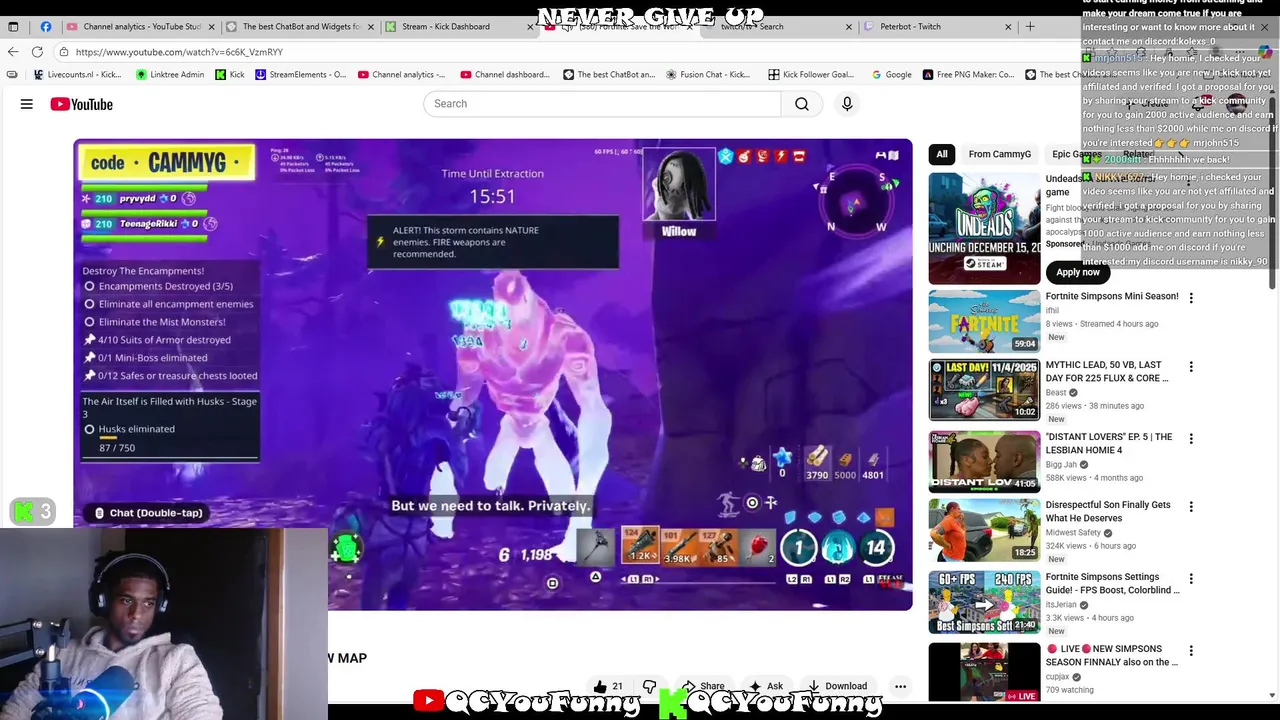Open Fortnite Simpsons Mini Season thumbnail
The image size is (1280, 720).
[984, 321]
